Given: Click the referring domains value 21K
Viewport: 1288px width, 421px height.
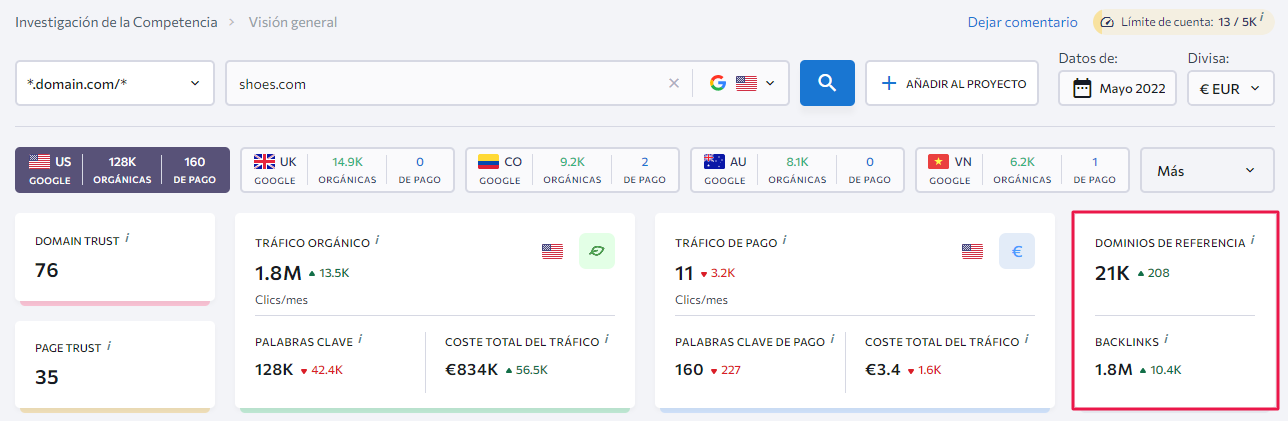Looking at the screenshot, I should pyautogui.click(x=1112, y=273).
